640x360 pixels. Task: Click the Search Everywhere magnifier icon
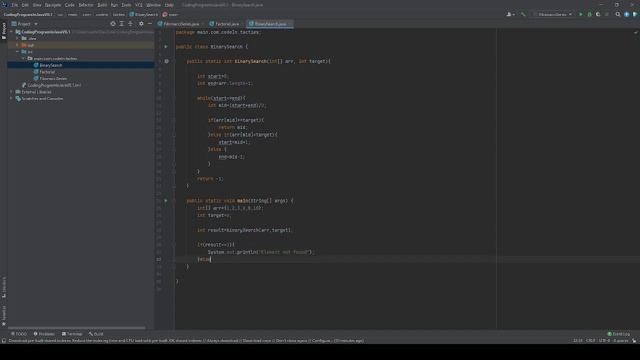pyautogui.click(x=618, y=14)
